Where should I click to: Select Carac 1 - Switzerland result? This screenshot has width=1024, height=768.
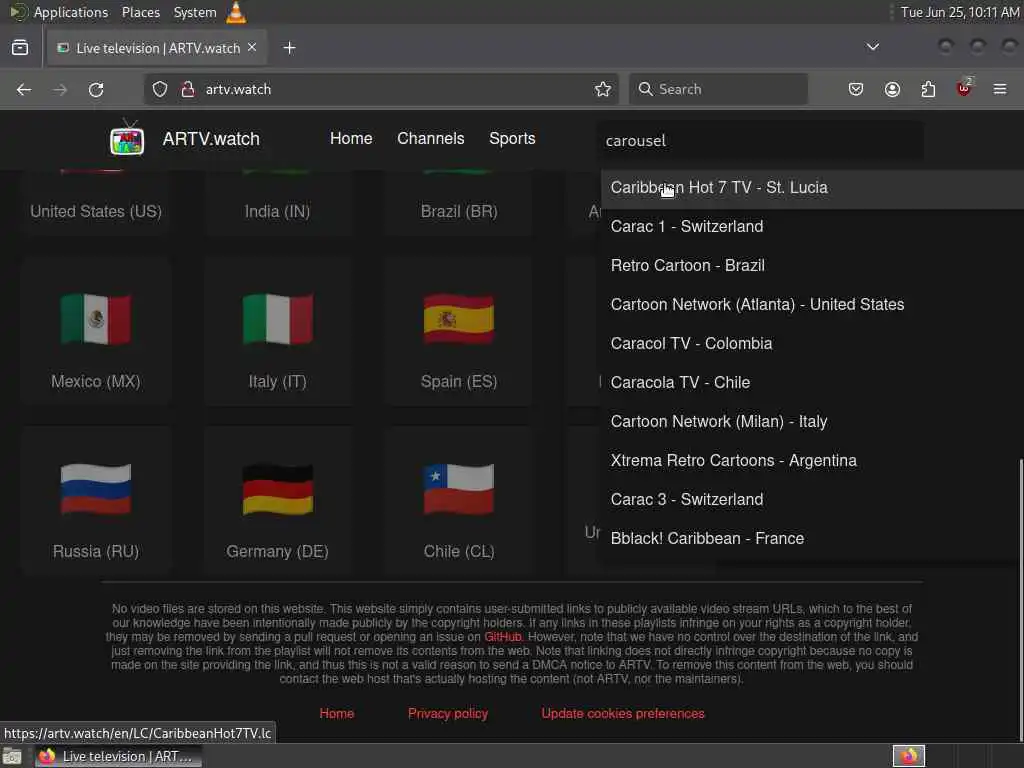(x=812, y=227)
